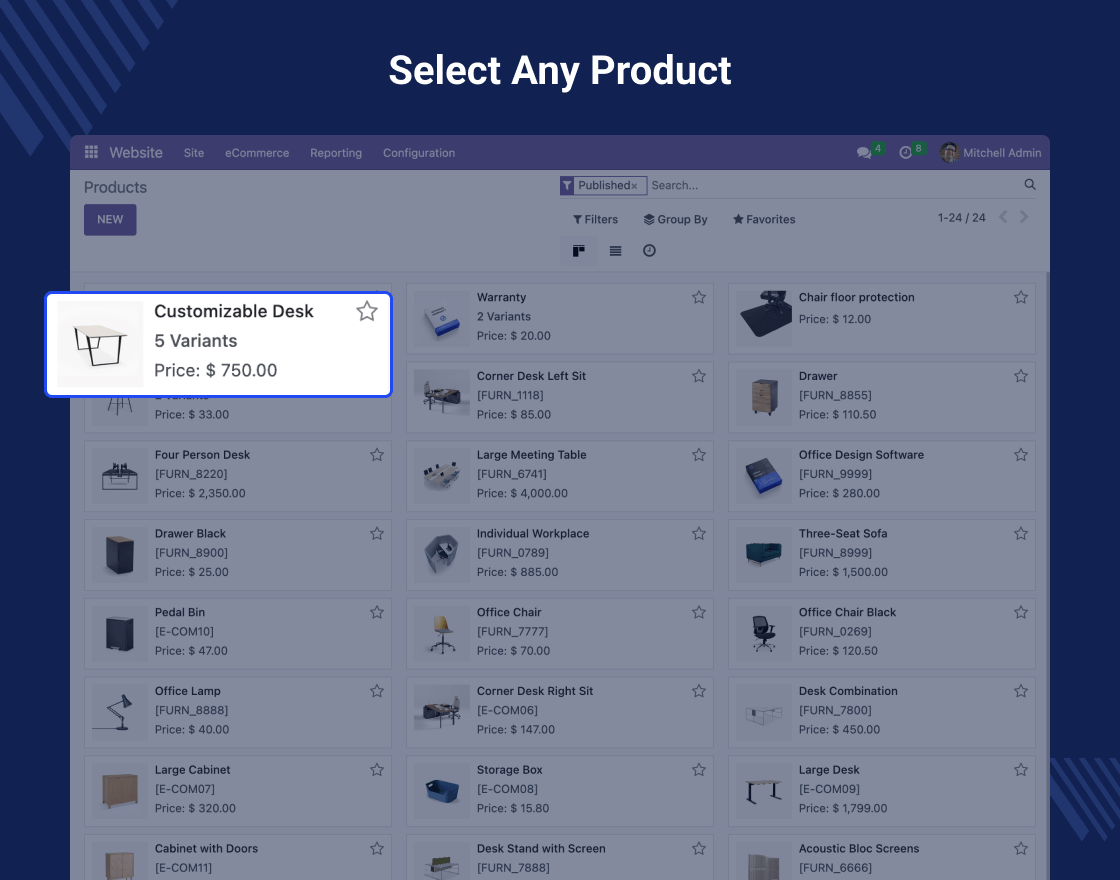Open the Customizable Desk product card
1120x880 pixels.
coord(219,344)
